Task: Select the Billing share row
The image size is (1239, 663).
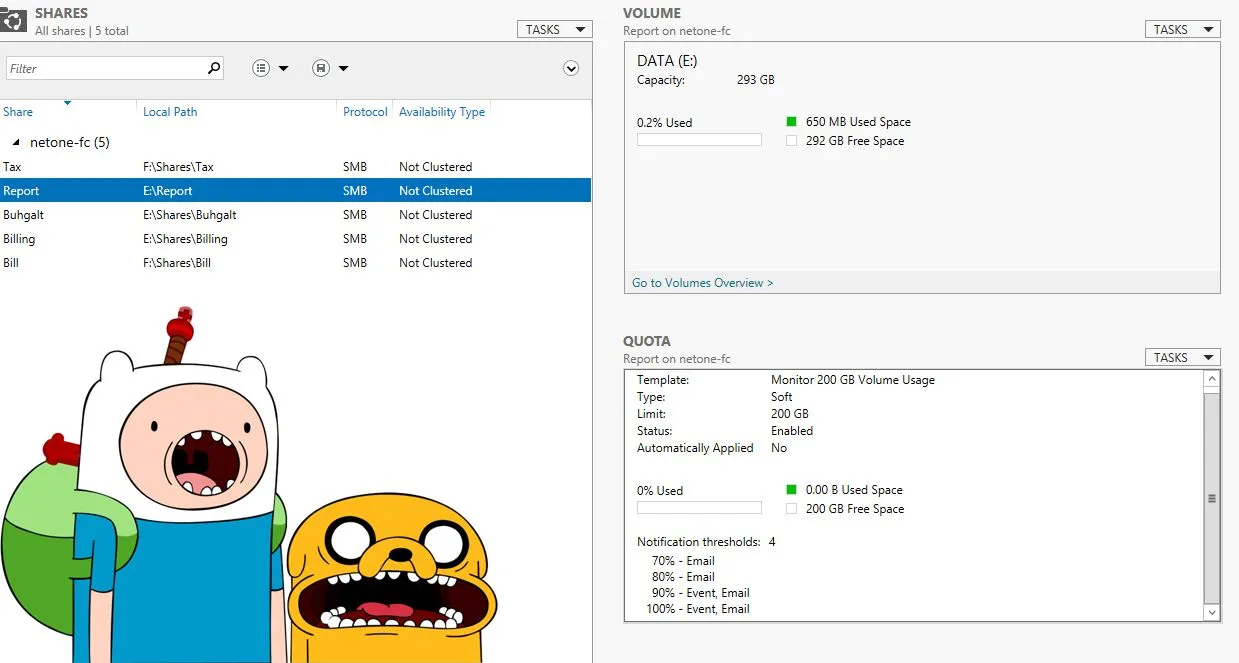Action: pos(296,239)
